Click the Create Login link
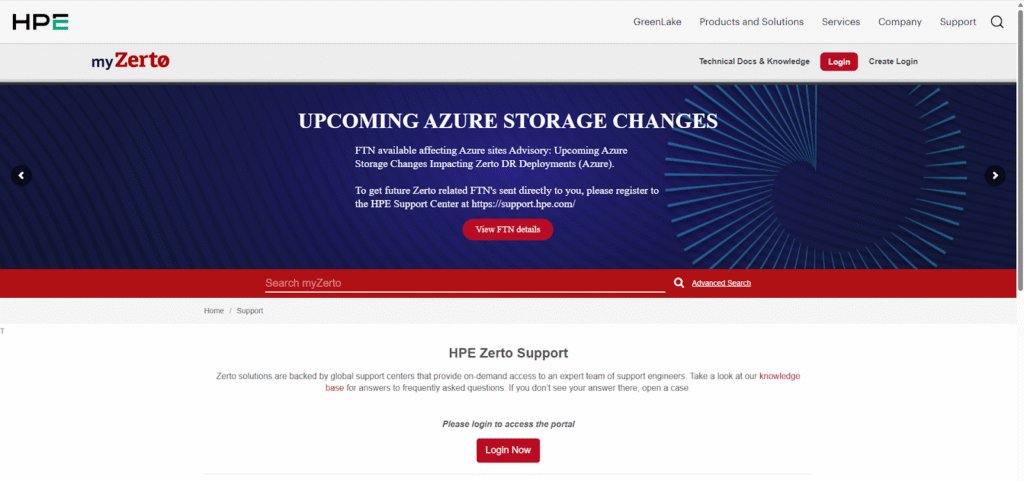The image size is (1024, 481). click(x=893, y=62)
